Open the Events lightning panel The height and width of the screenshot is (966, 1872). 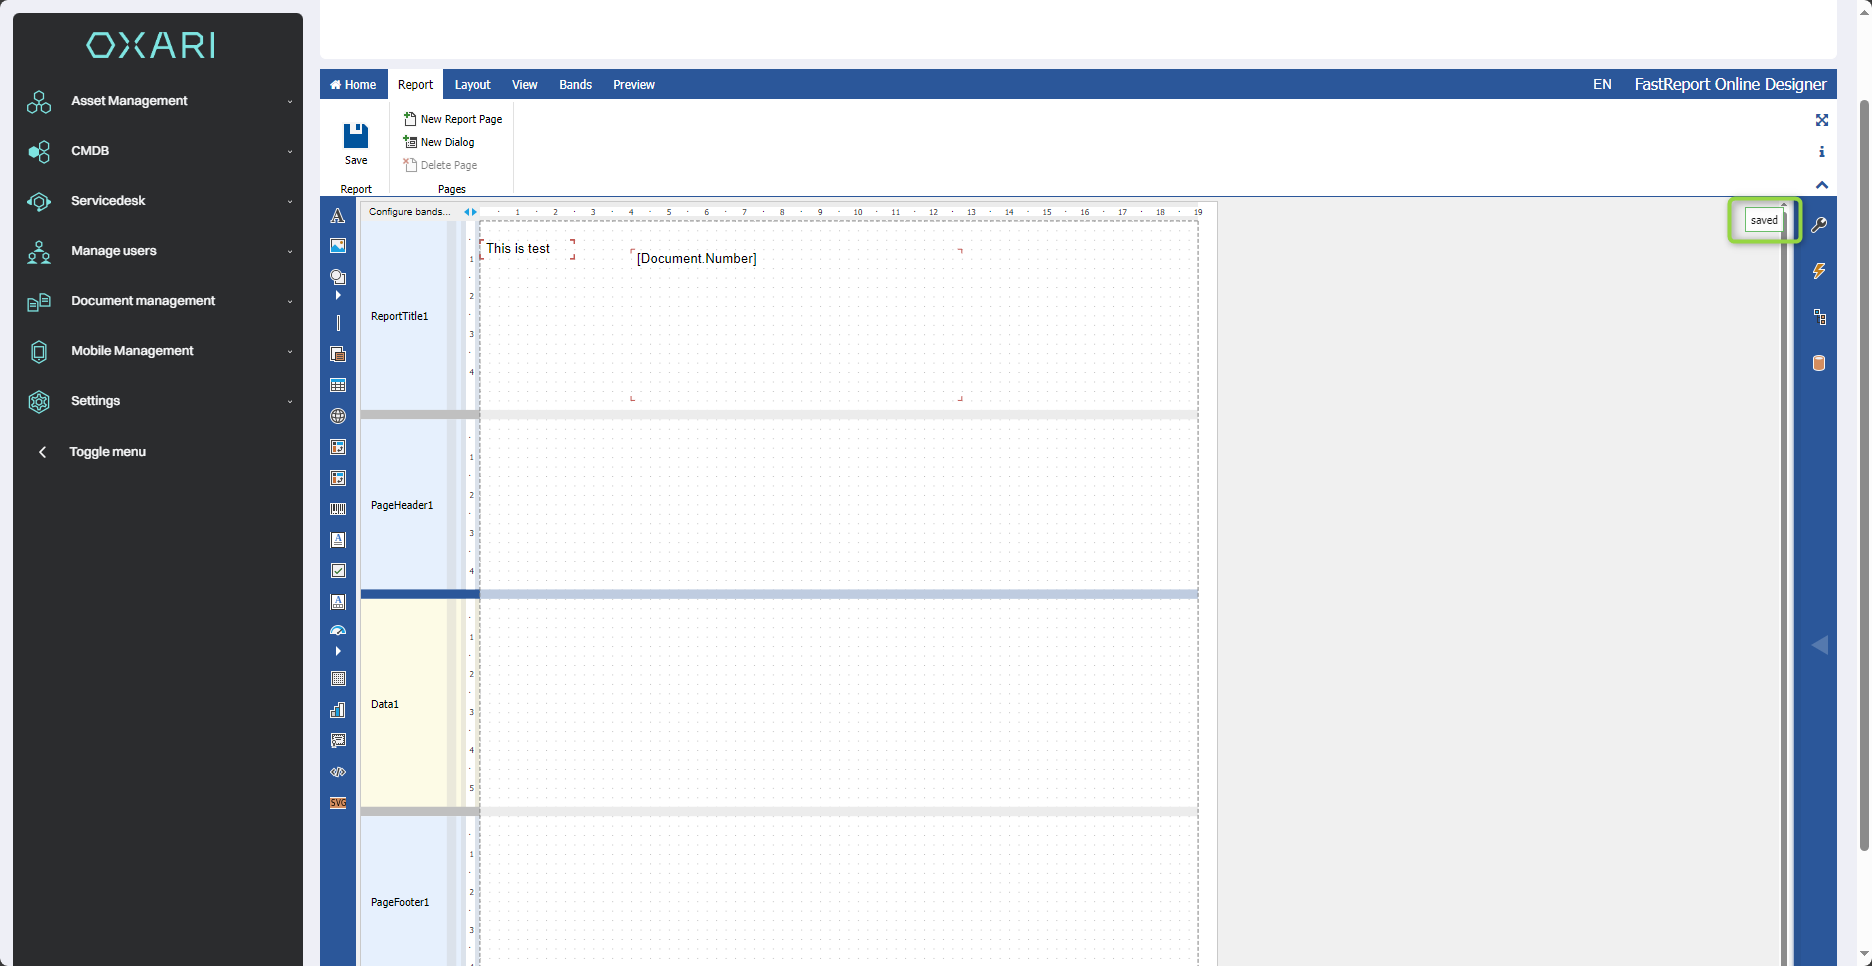[x=1819, y=271]
